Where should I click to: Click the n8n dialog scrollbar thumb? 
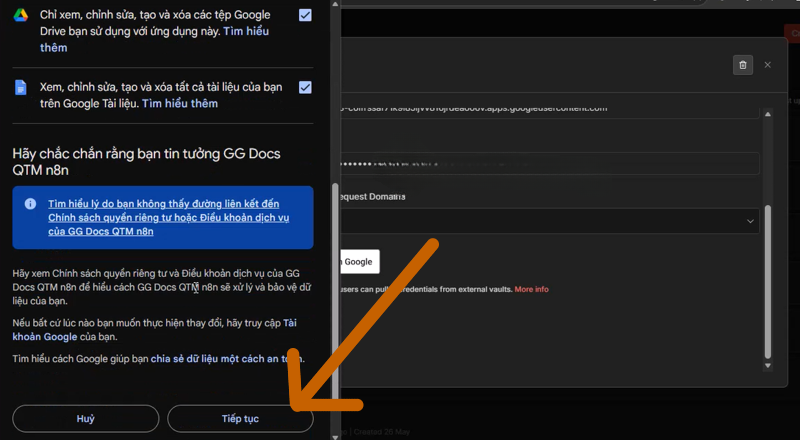point(768,282)
